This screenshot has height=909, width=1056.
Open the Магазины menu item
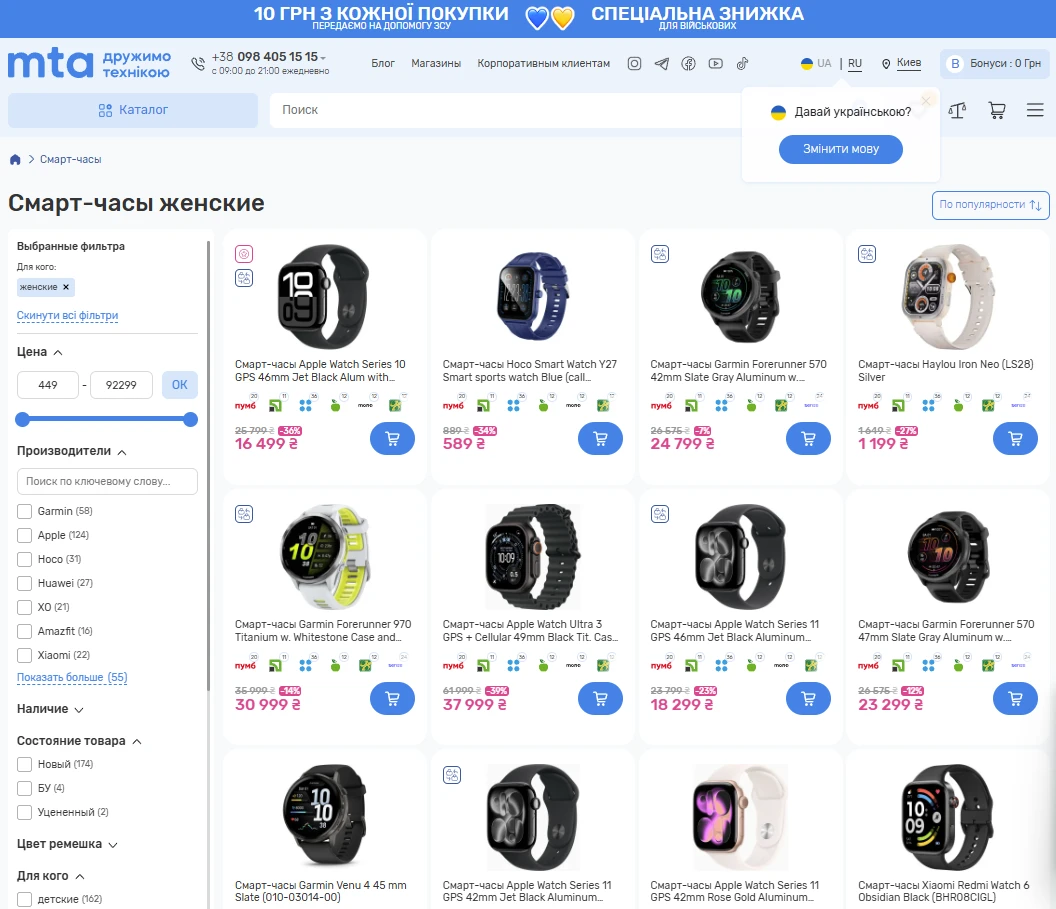436,63
